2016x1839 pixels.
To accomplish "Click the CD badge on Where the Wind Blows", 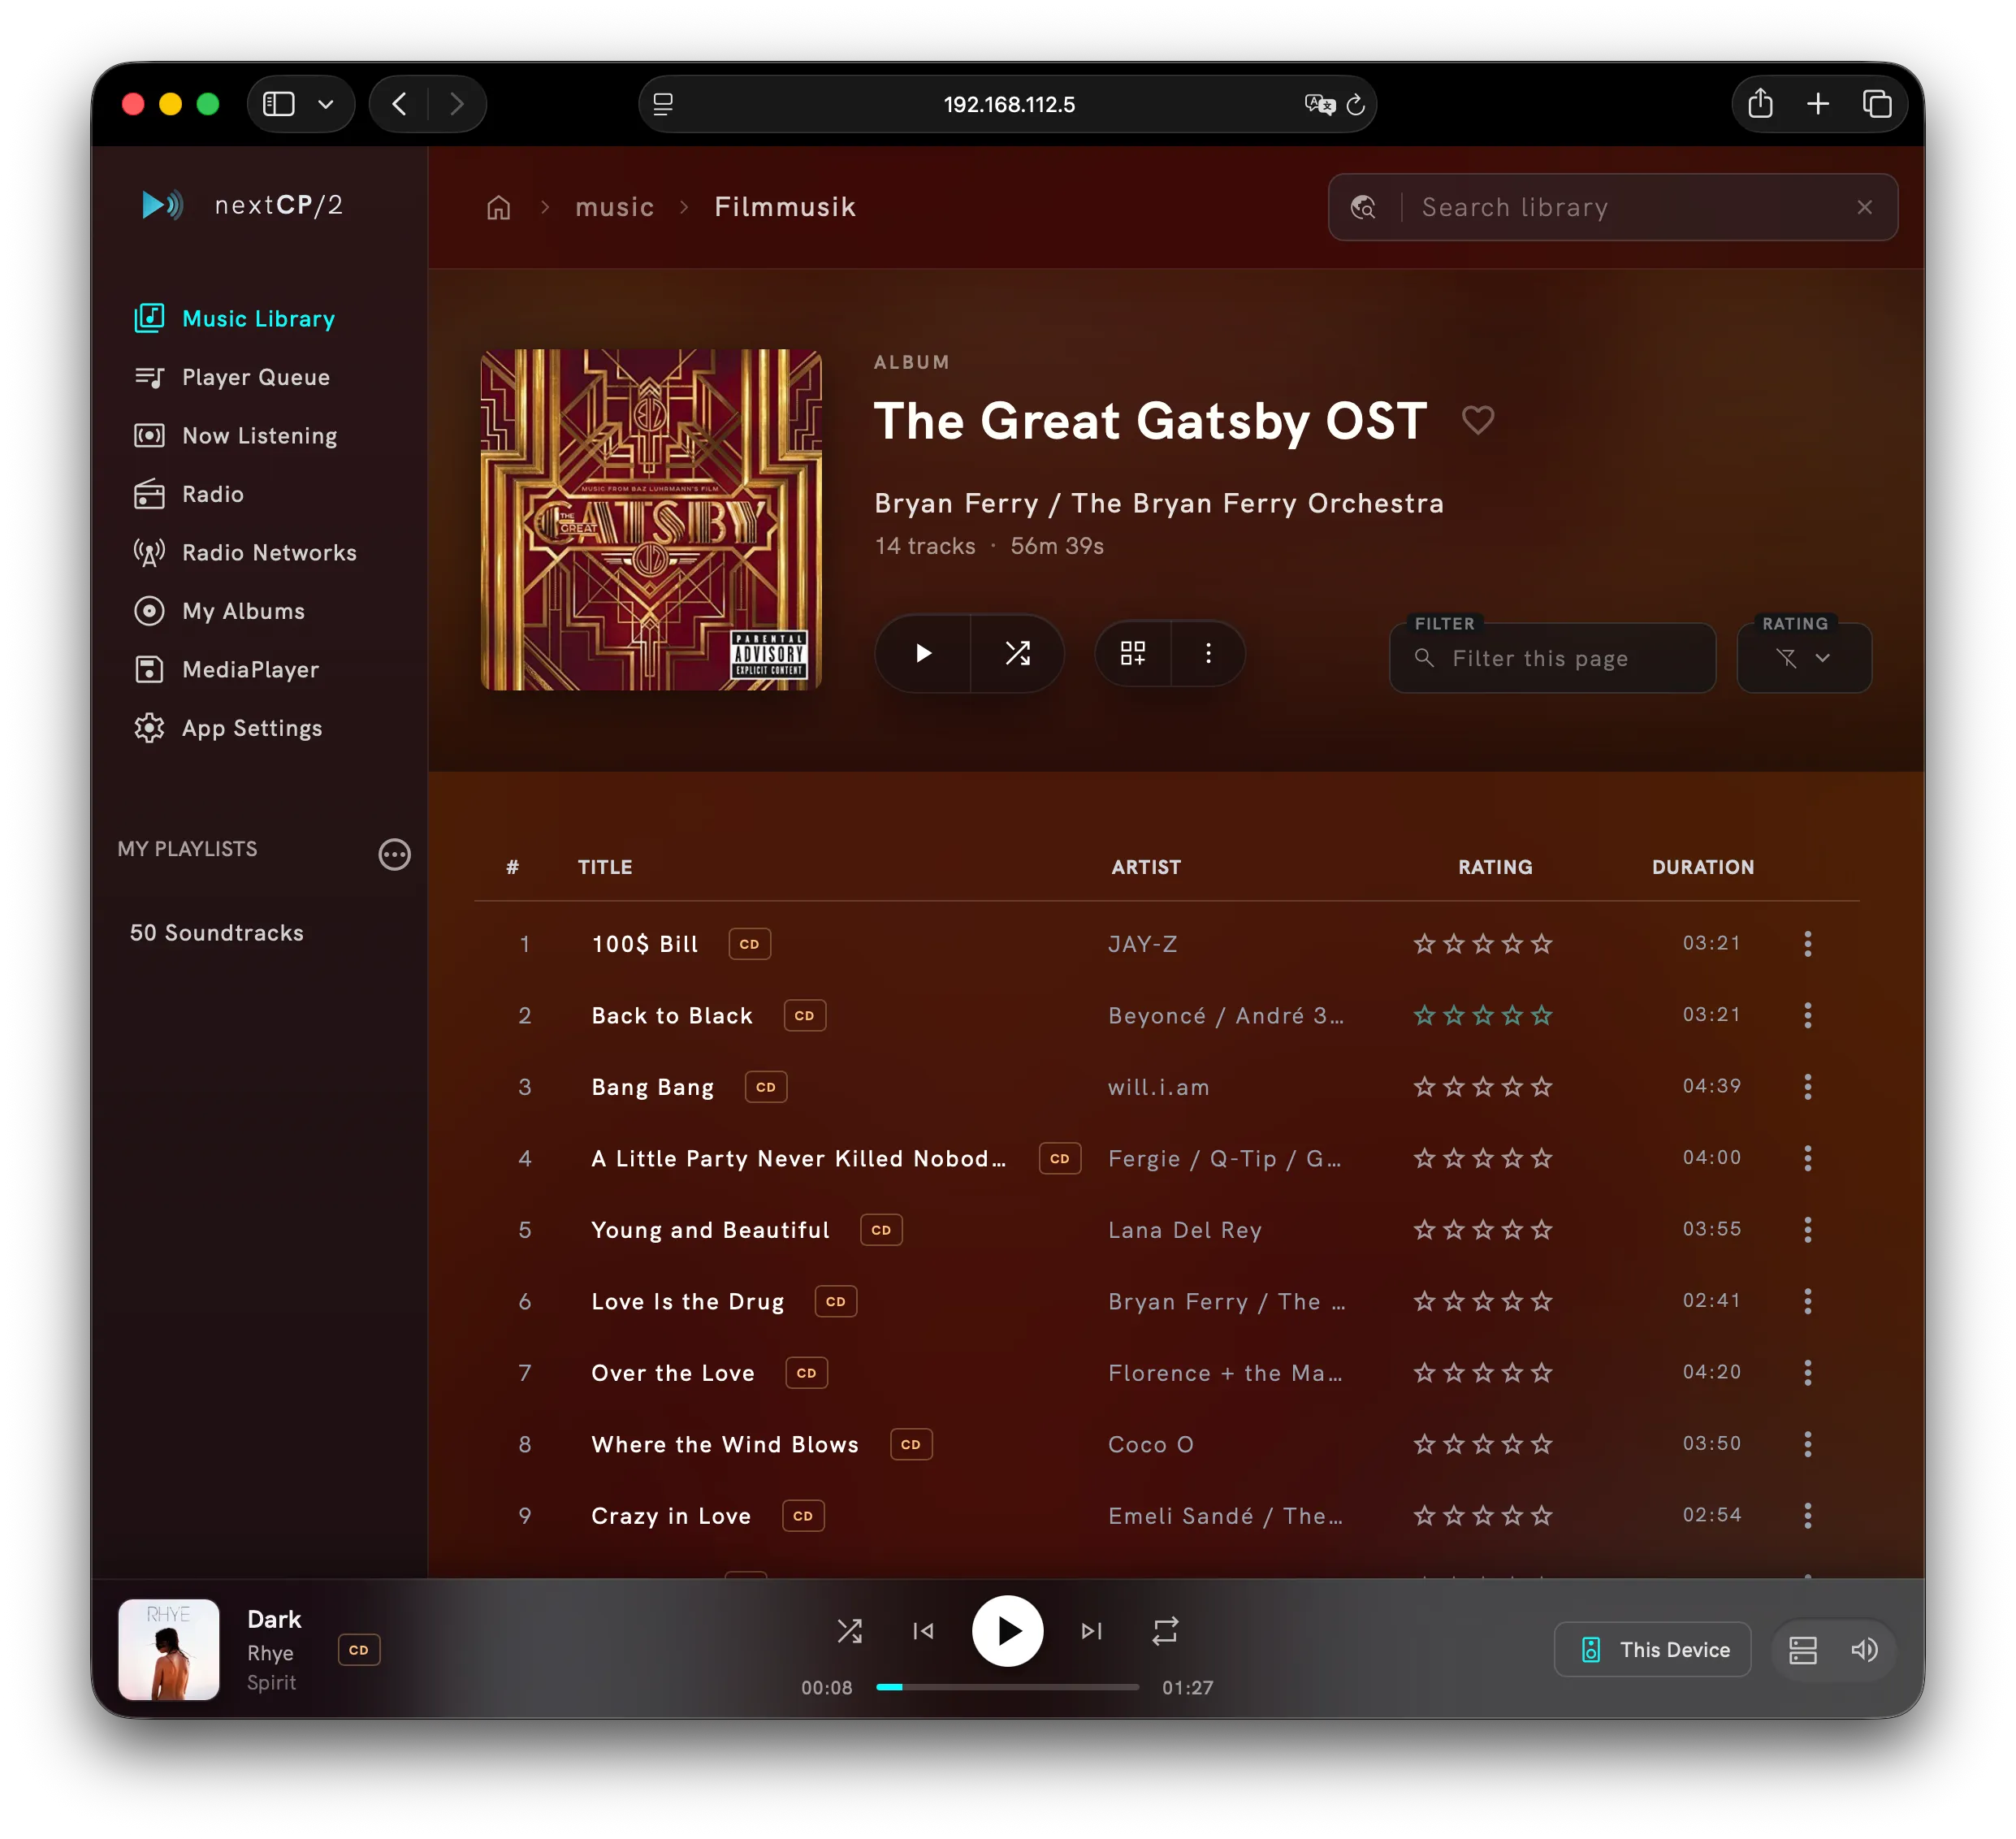I will click(x=910, y=1444).
